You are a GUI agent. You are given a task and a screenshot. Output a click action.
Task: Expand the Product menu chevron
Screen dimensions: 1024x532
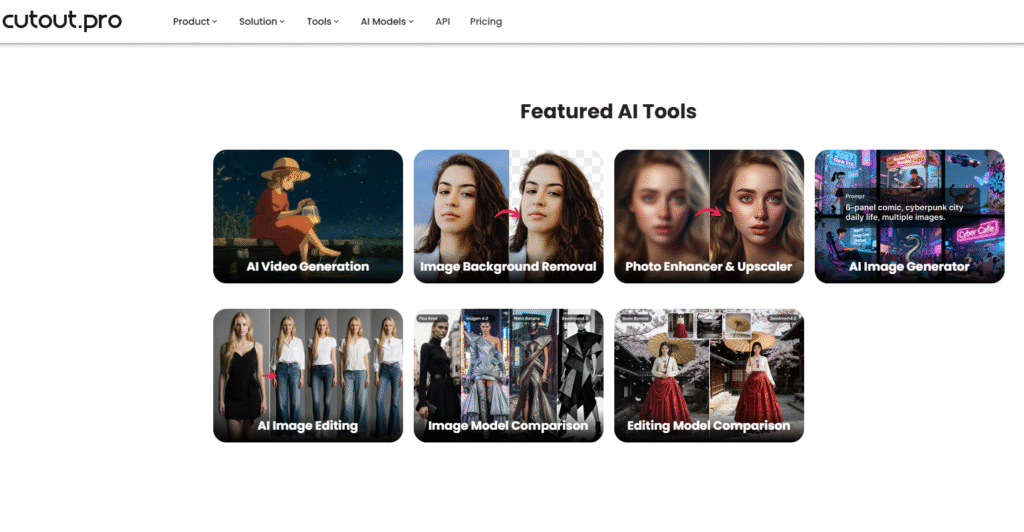215,22
